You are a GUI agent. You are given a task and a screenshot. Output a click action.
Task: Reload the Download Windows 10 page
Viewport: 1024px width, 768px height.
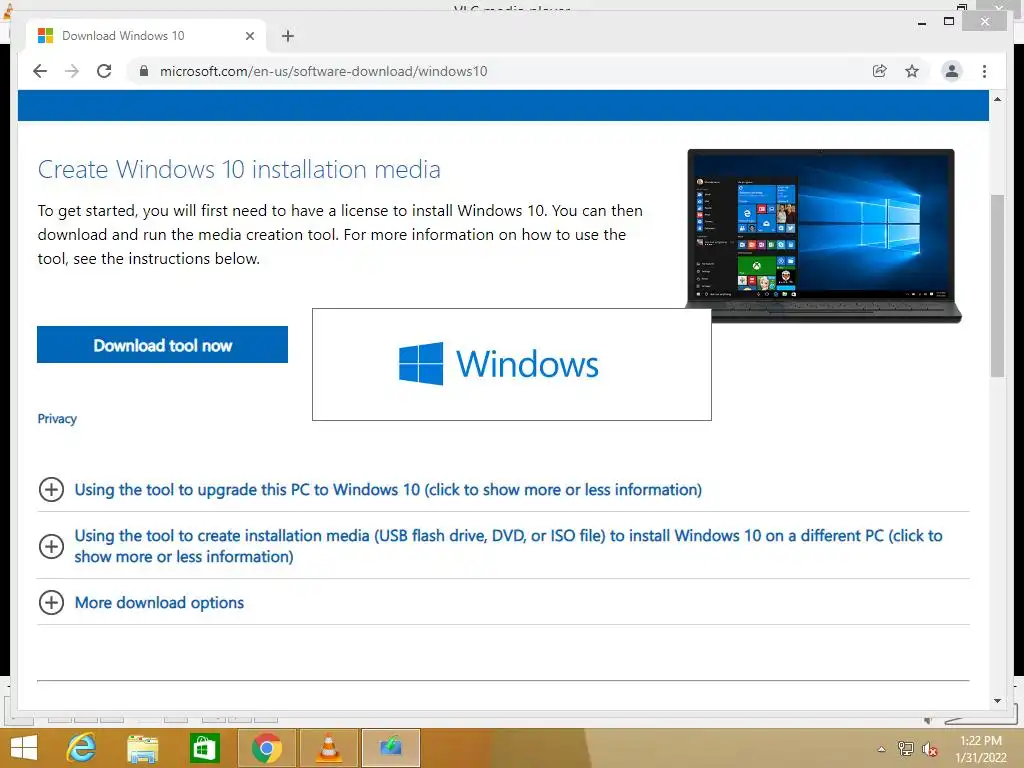(104, 71)
